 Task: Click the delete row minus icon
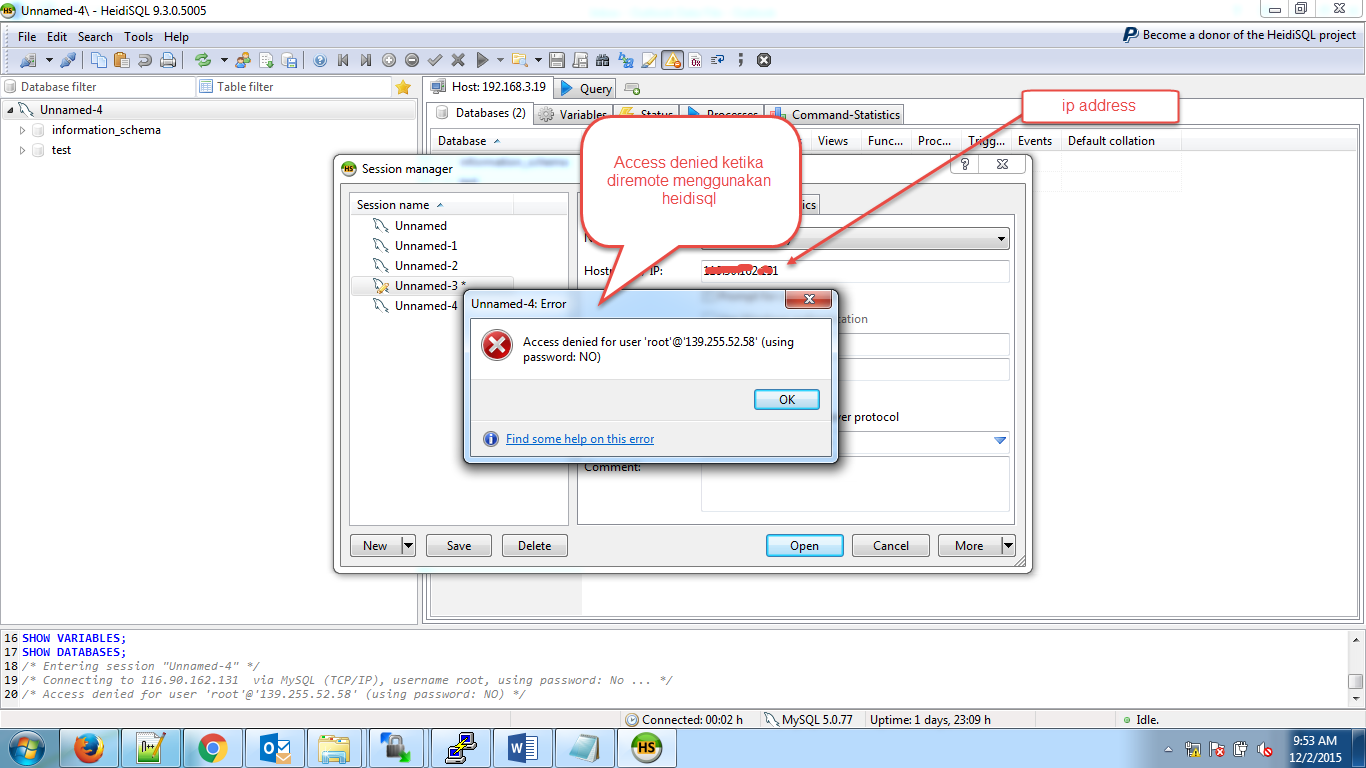click(412, 60)
